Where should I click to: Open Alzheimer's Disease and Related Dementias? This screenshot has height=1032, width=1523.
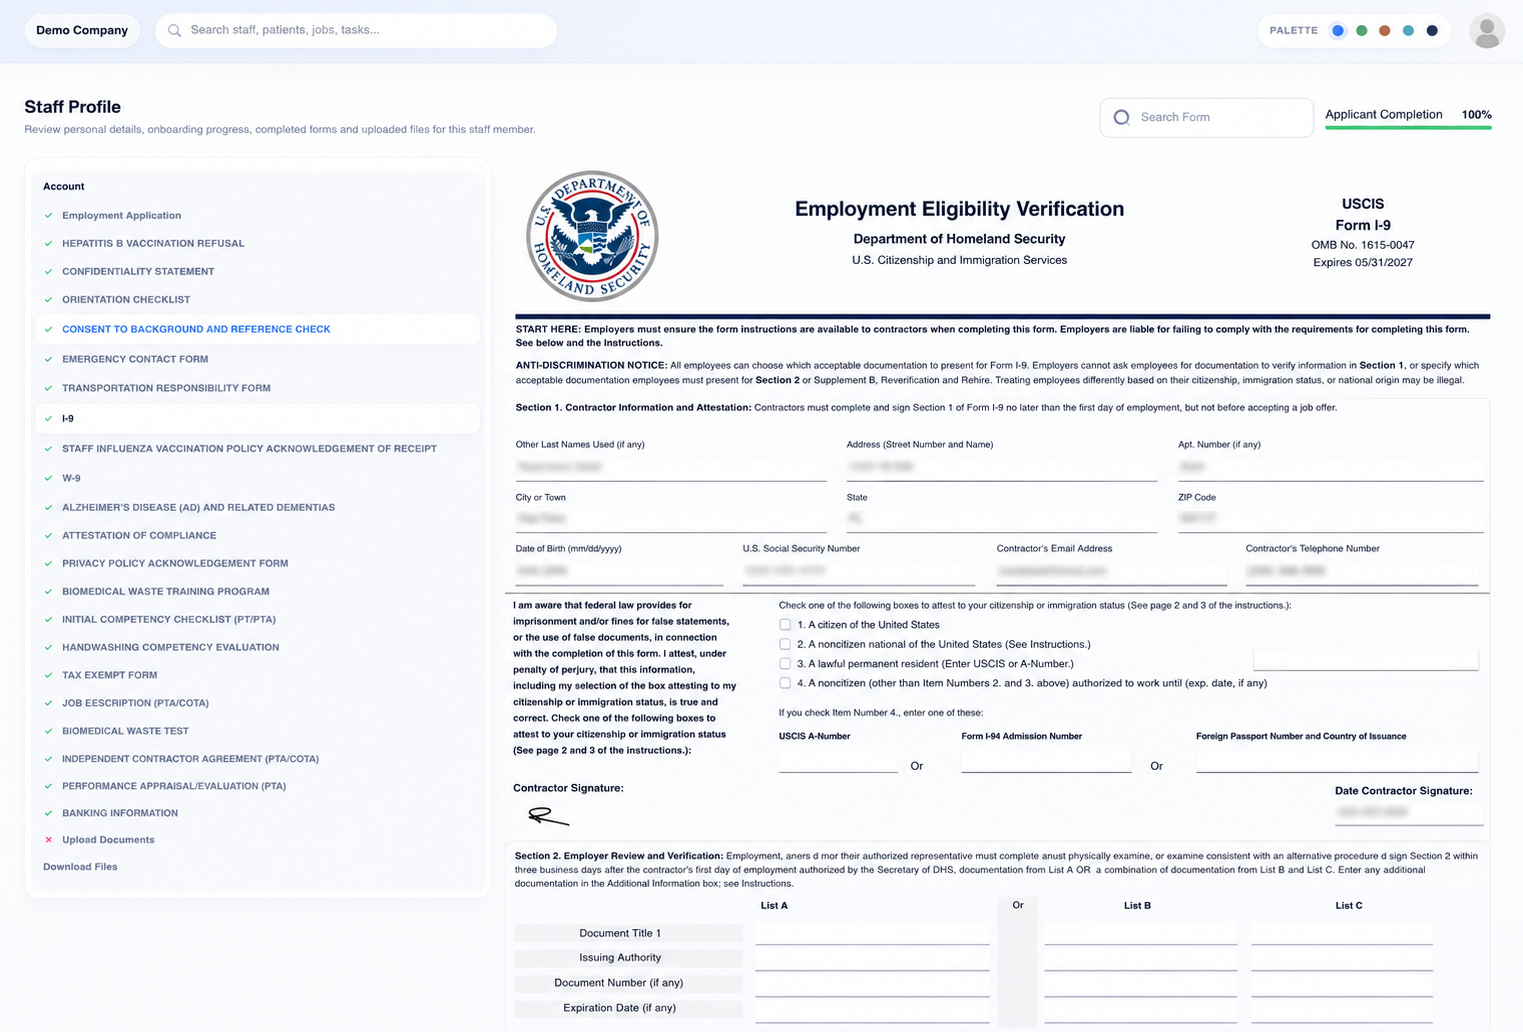(x=198, y=507)
